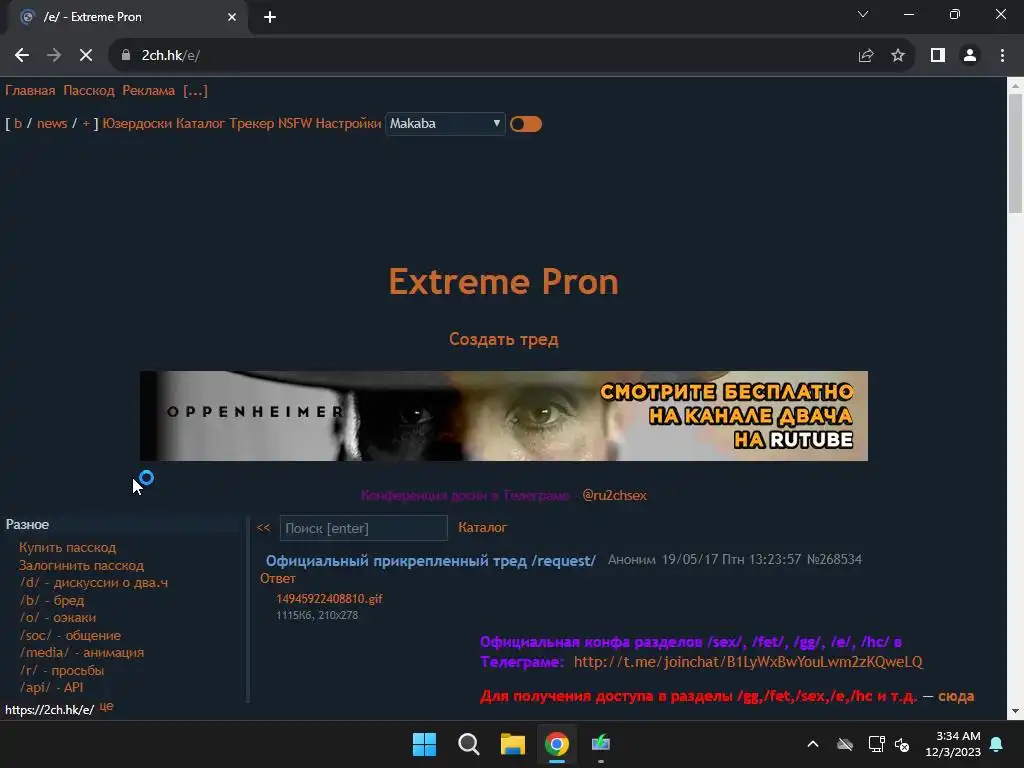The image size is (1024, 768).
Task: Open the Главная link
Action: (30, 91)
